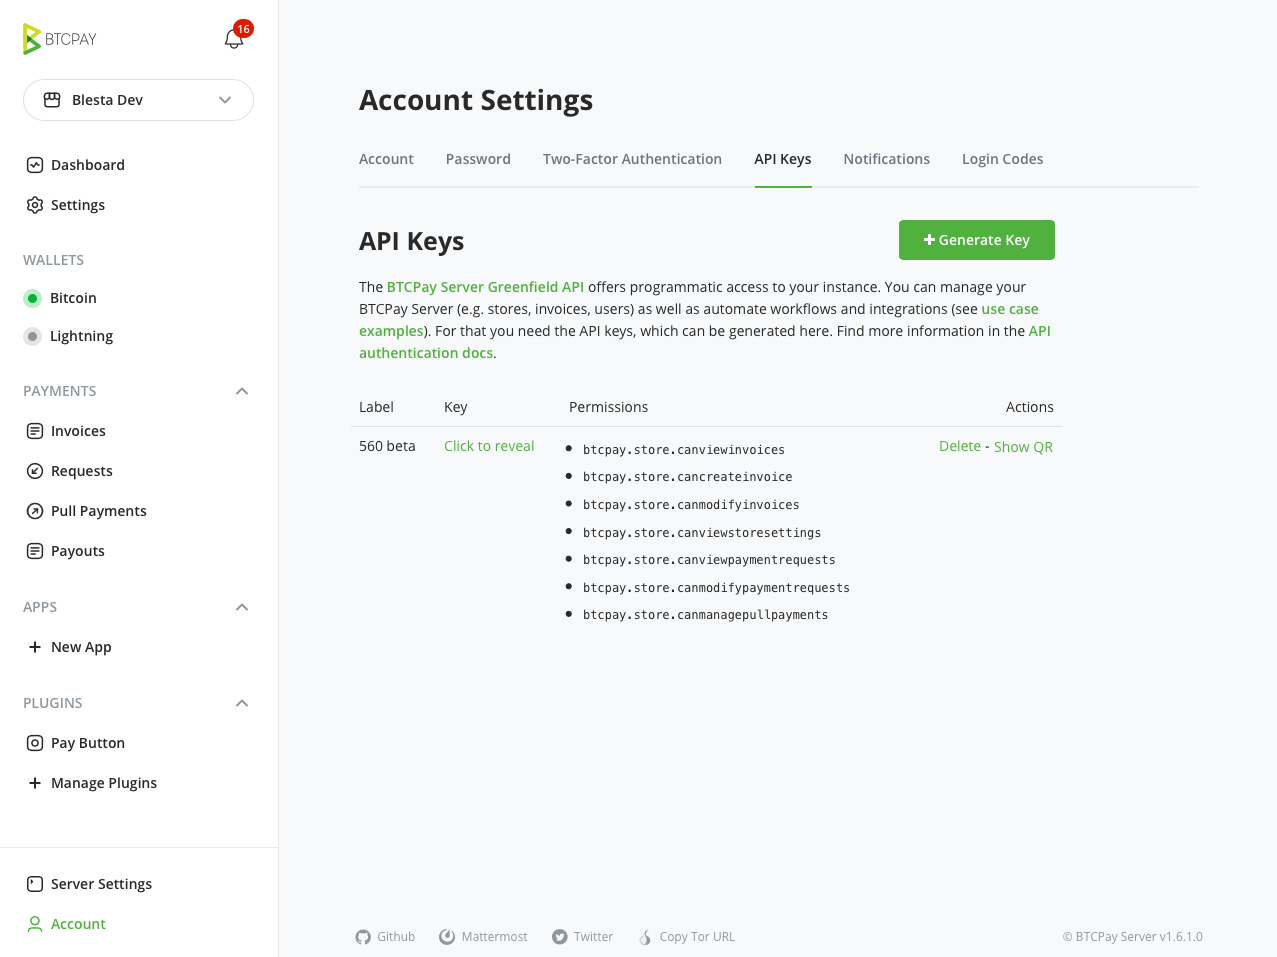Open the Blesta Dev store dropdown
Screen dimensions: 1277x957
point(138,100)
